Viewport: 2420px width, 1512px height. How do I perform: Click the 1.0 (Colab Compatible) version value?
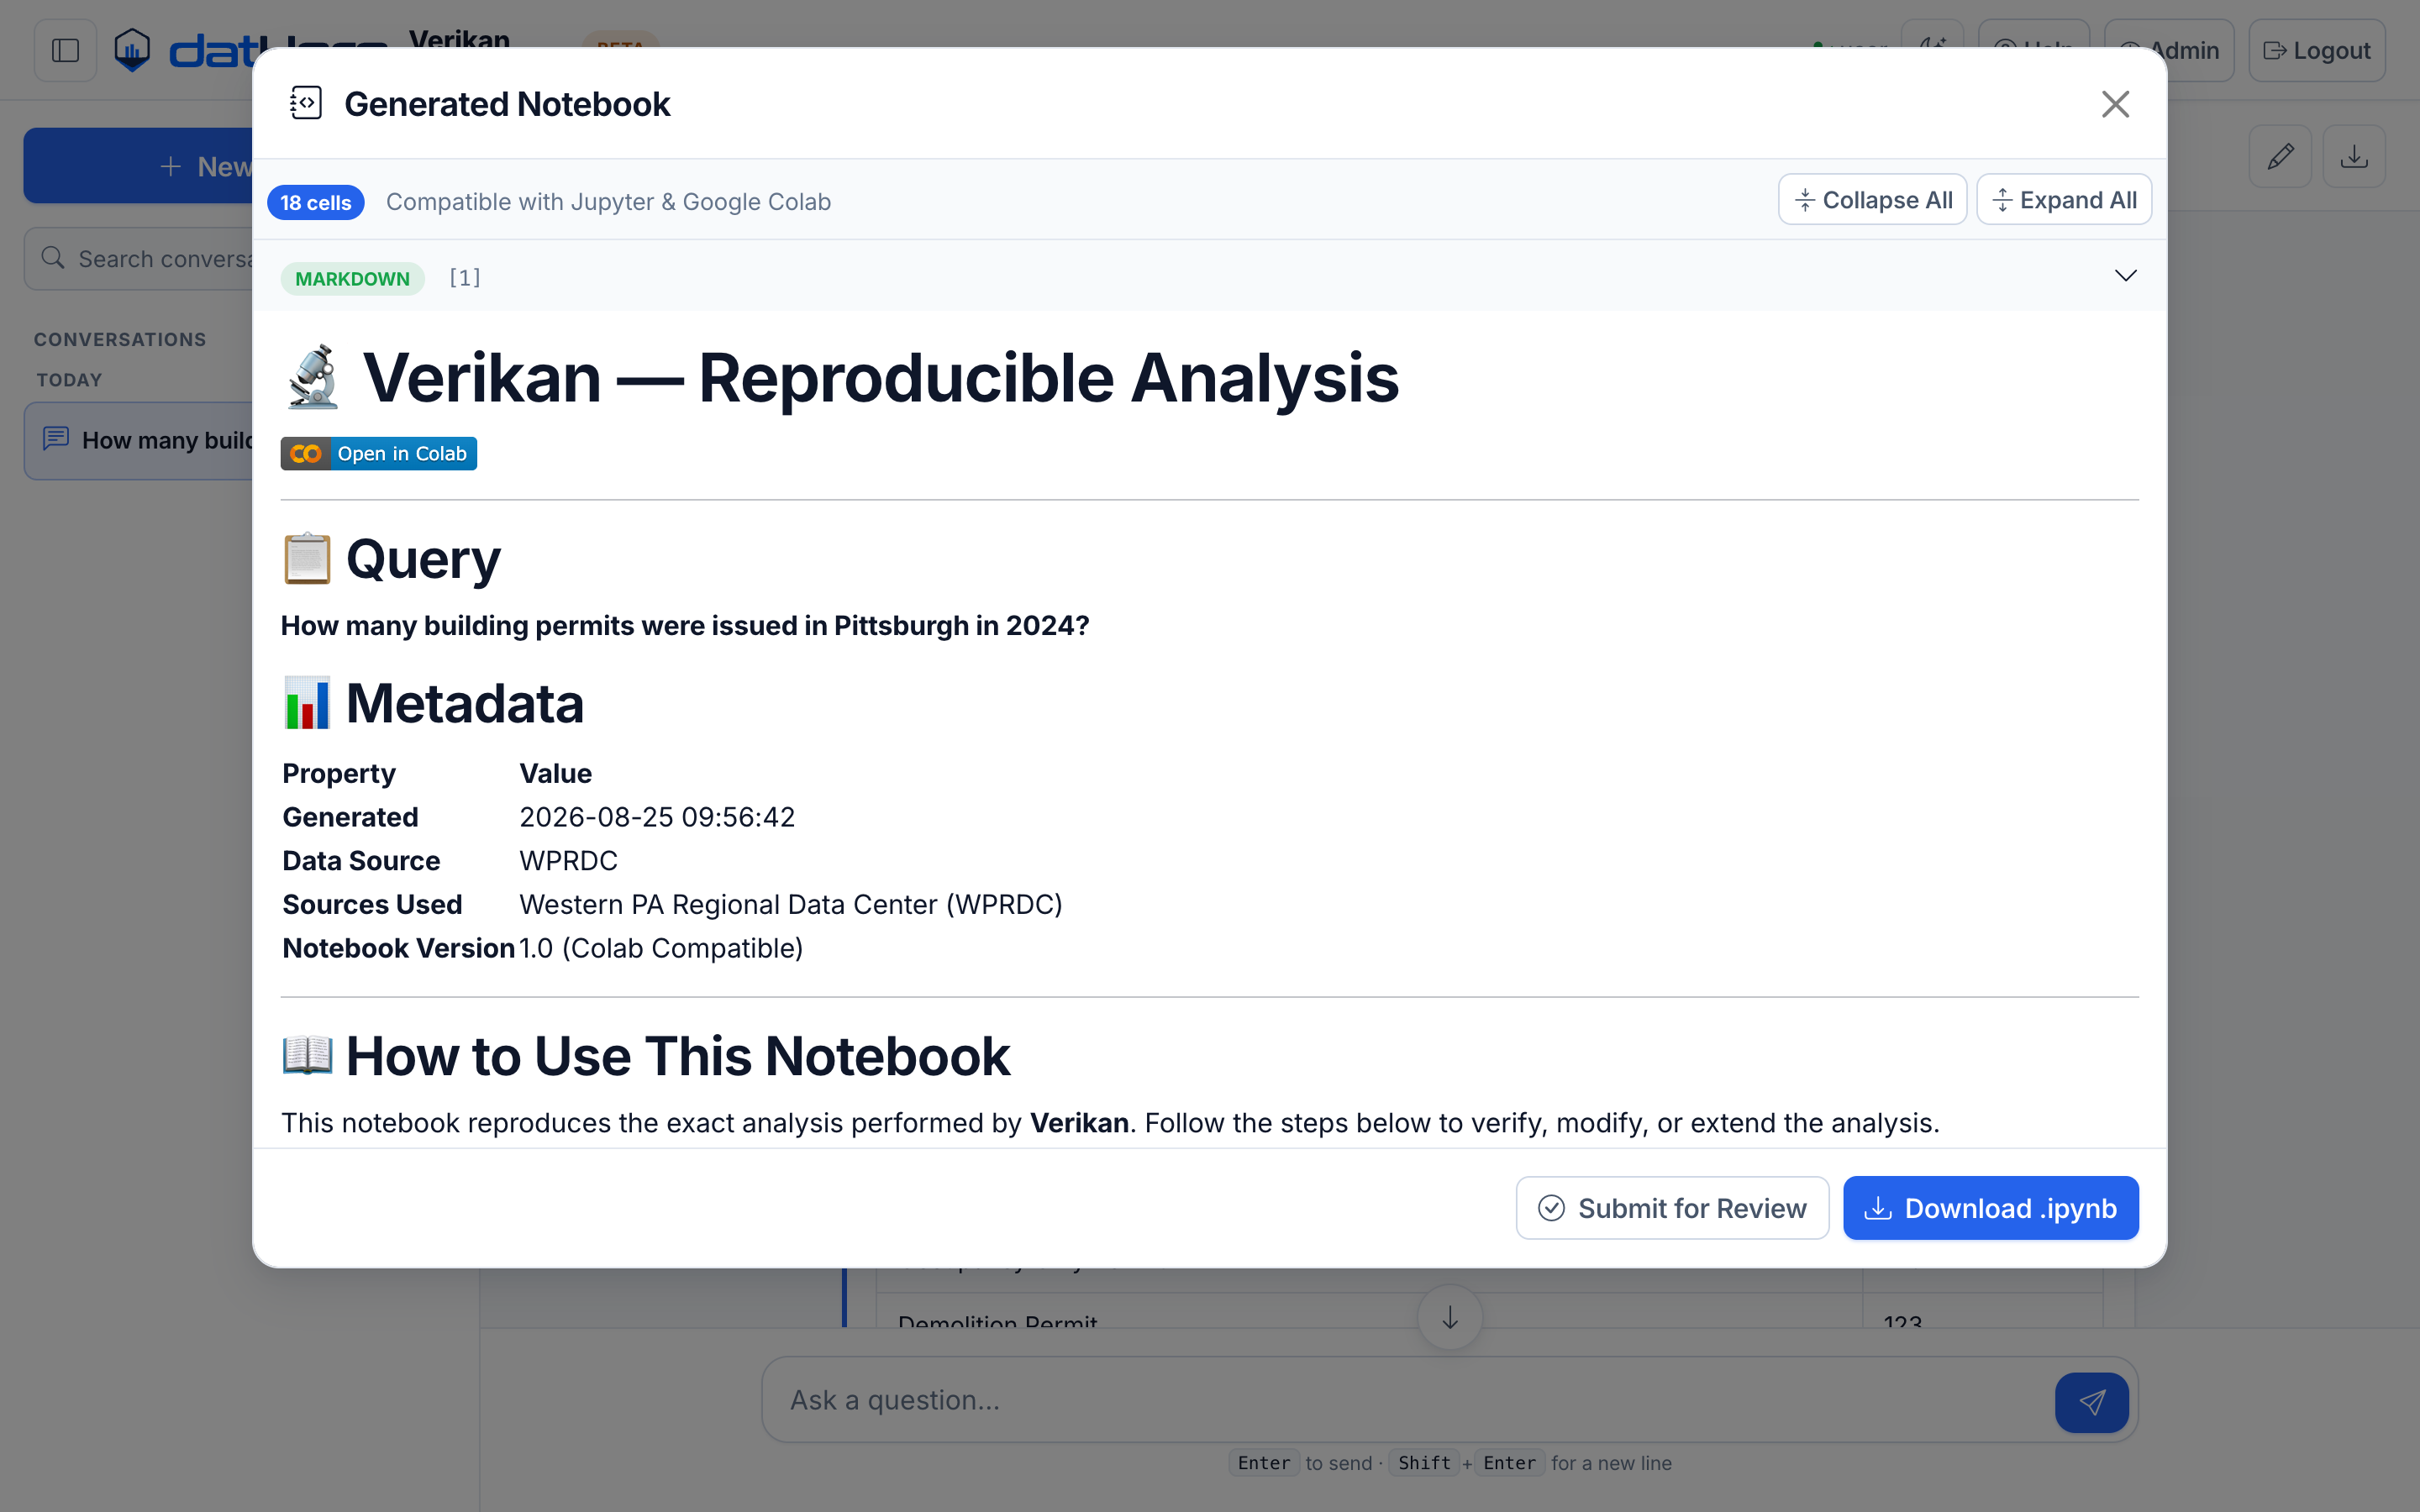click(661, 948)
